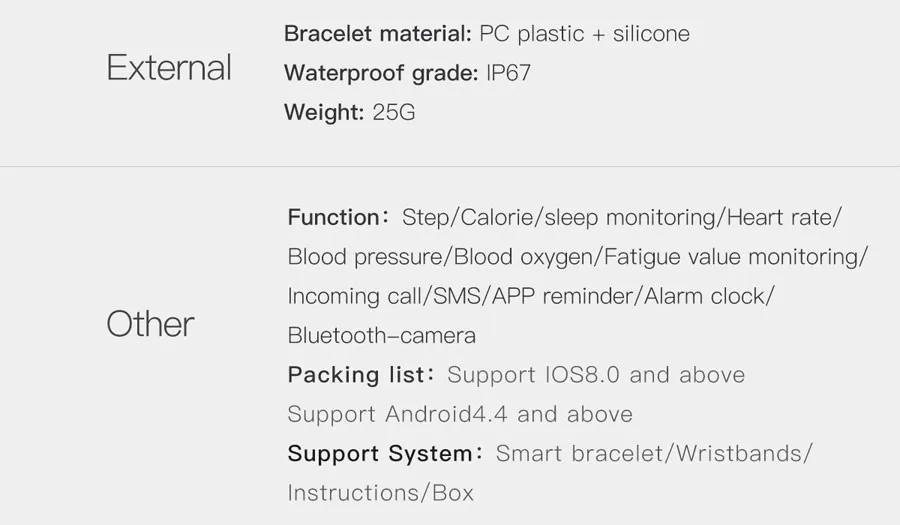Click Support Android4.4 and above text
This screenshot has height=525, width=900.
click(x=460, y=414)
